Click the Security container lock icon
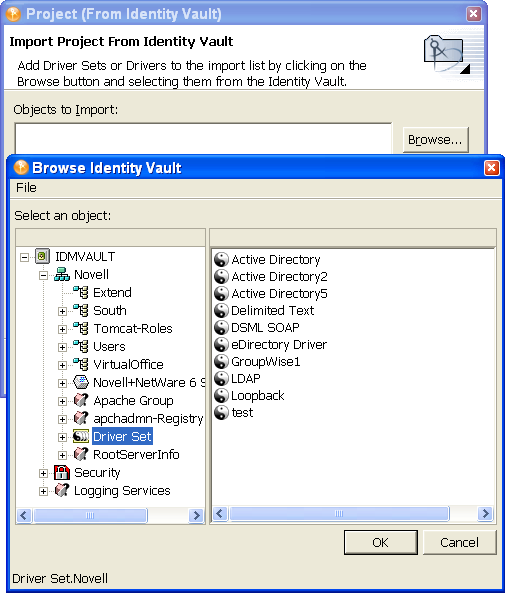 [62, 472]
